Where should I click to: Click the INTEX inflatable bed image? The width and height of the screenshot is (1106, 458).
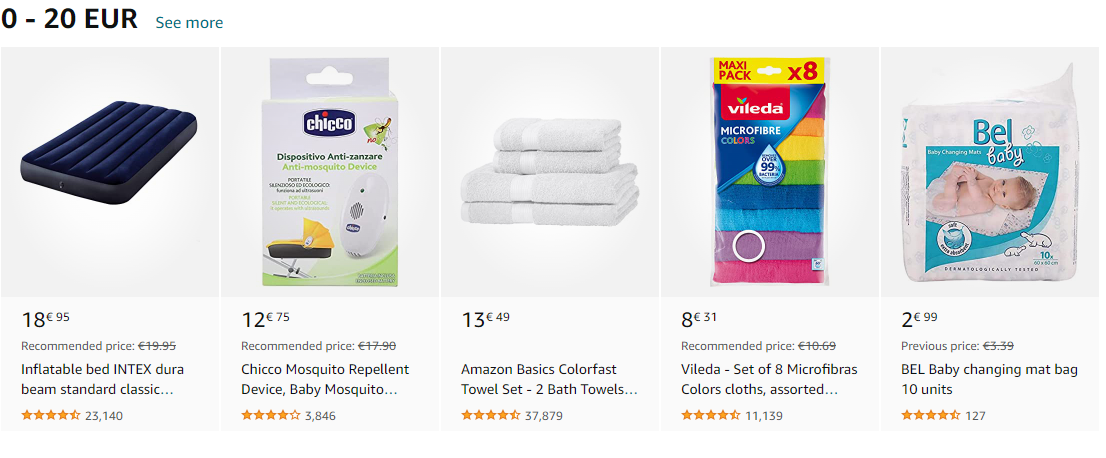110,171
